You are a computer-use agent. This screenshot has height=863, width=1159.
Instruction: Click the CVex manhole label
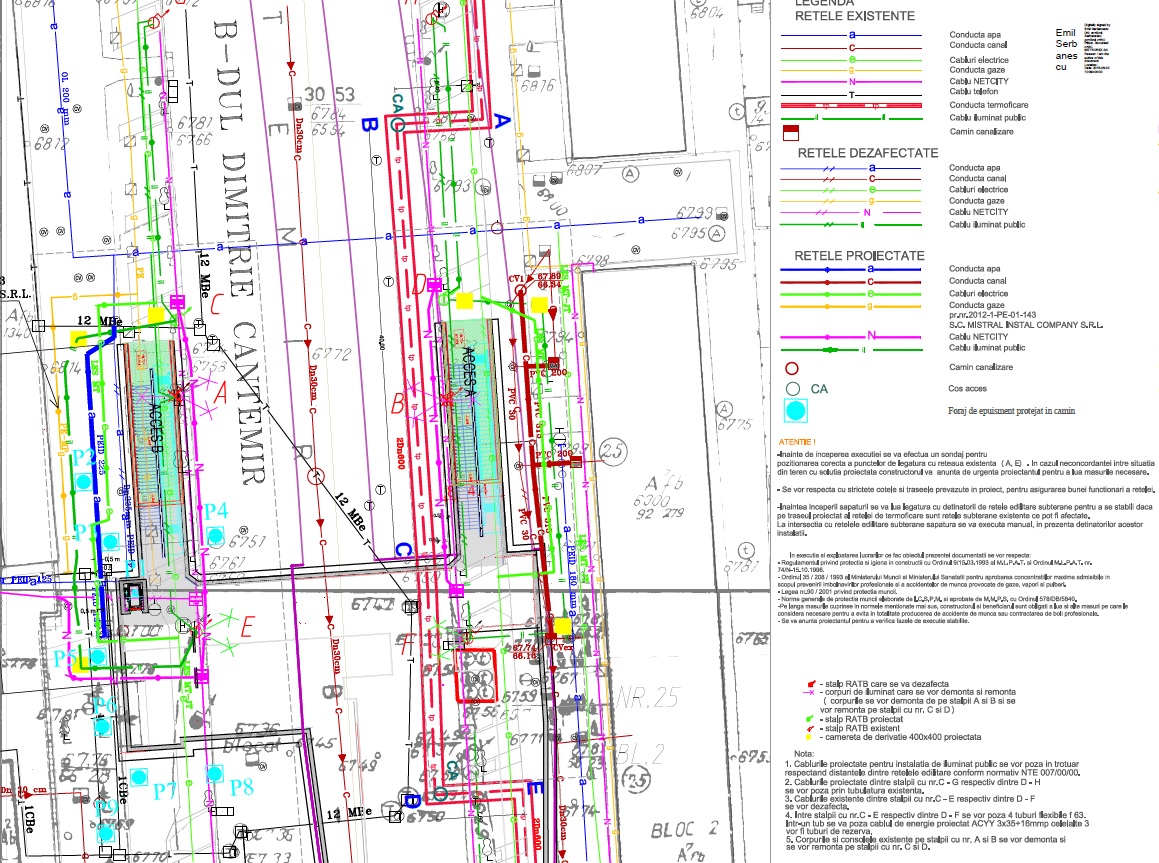563,647
